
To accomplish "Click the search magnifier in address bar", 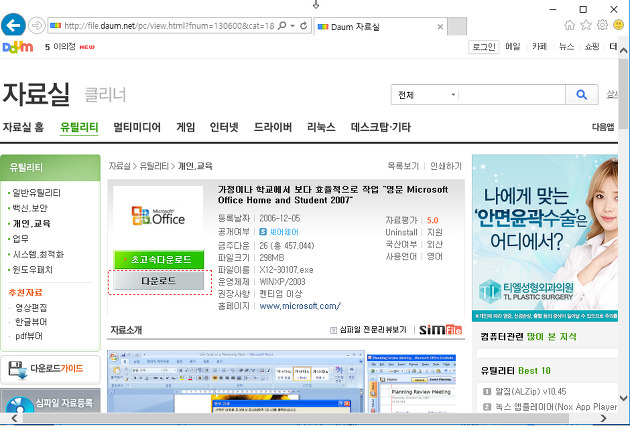I will coord(282,26).
